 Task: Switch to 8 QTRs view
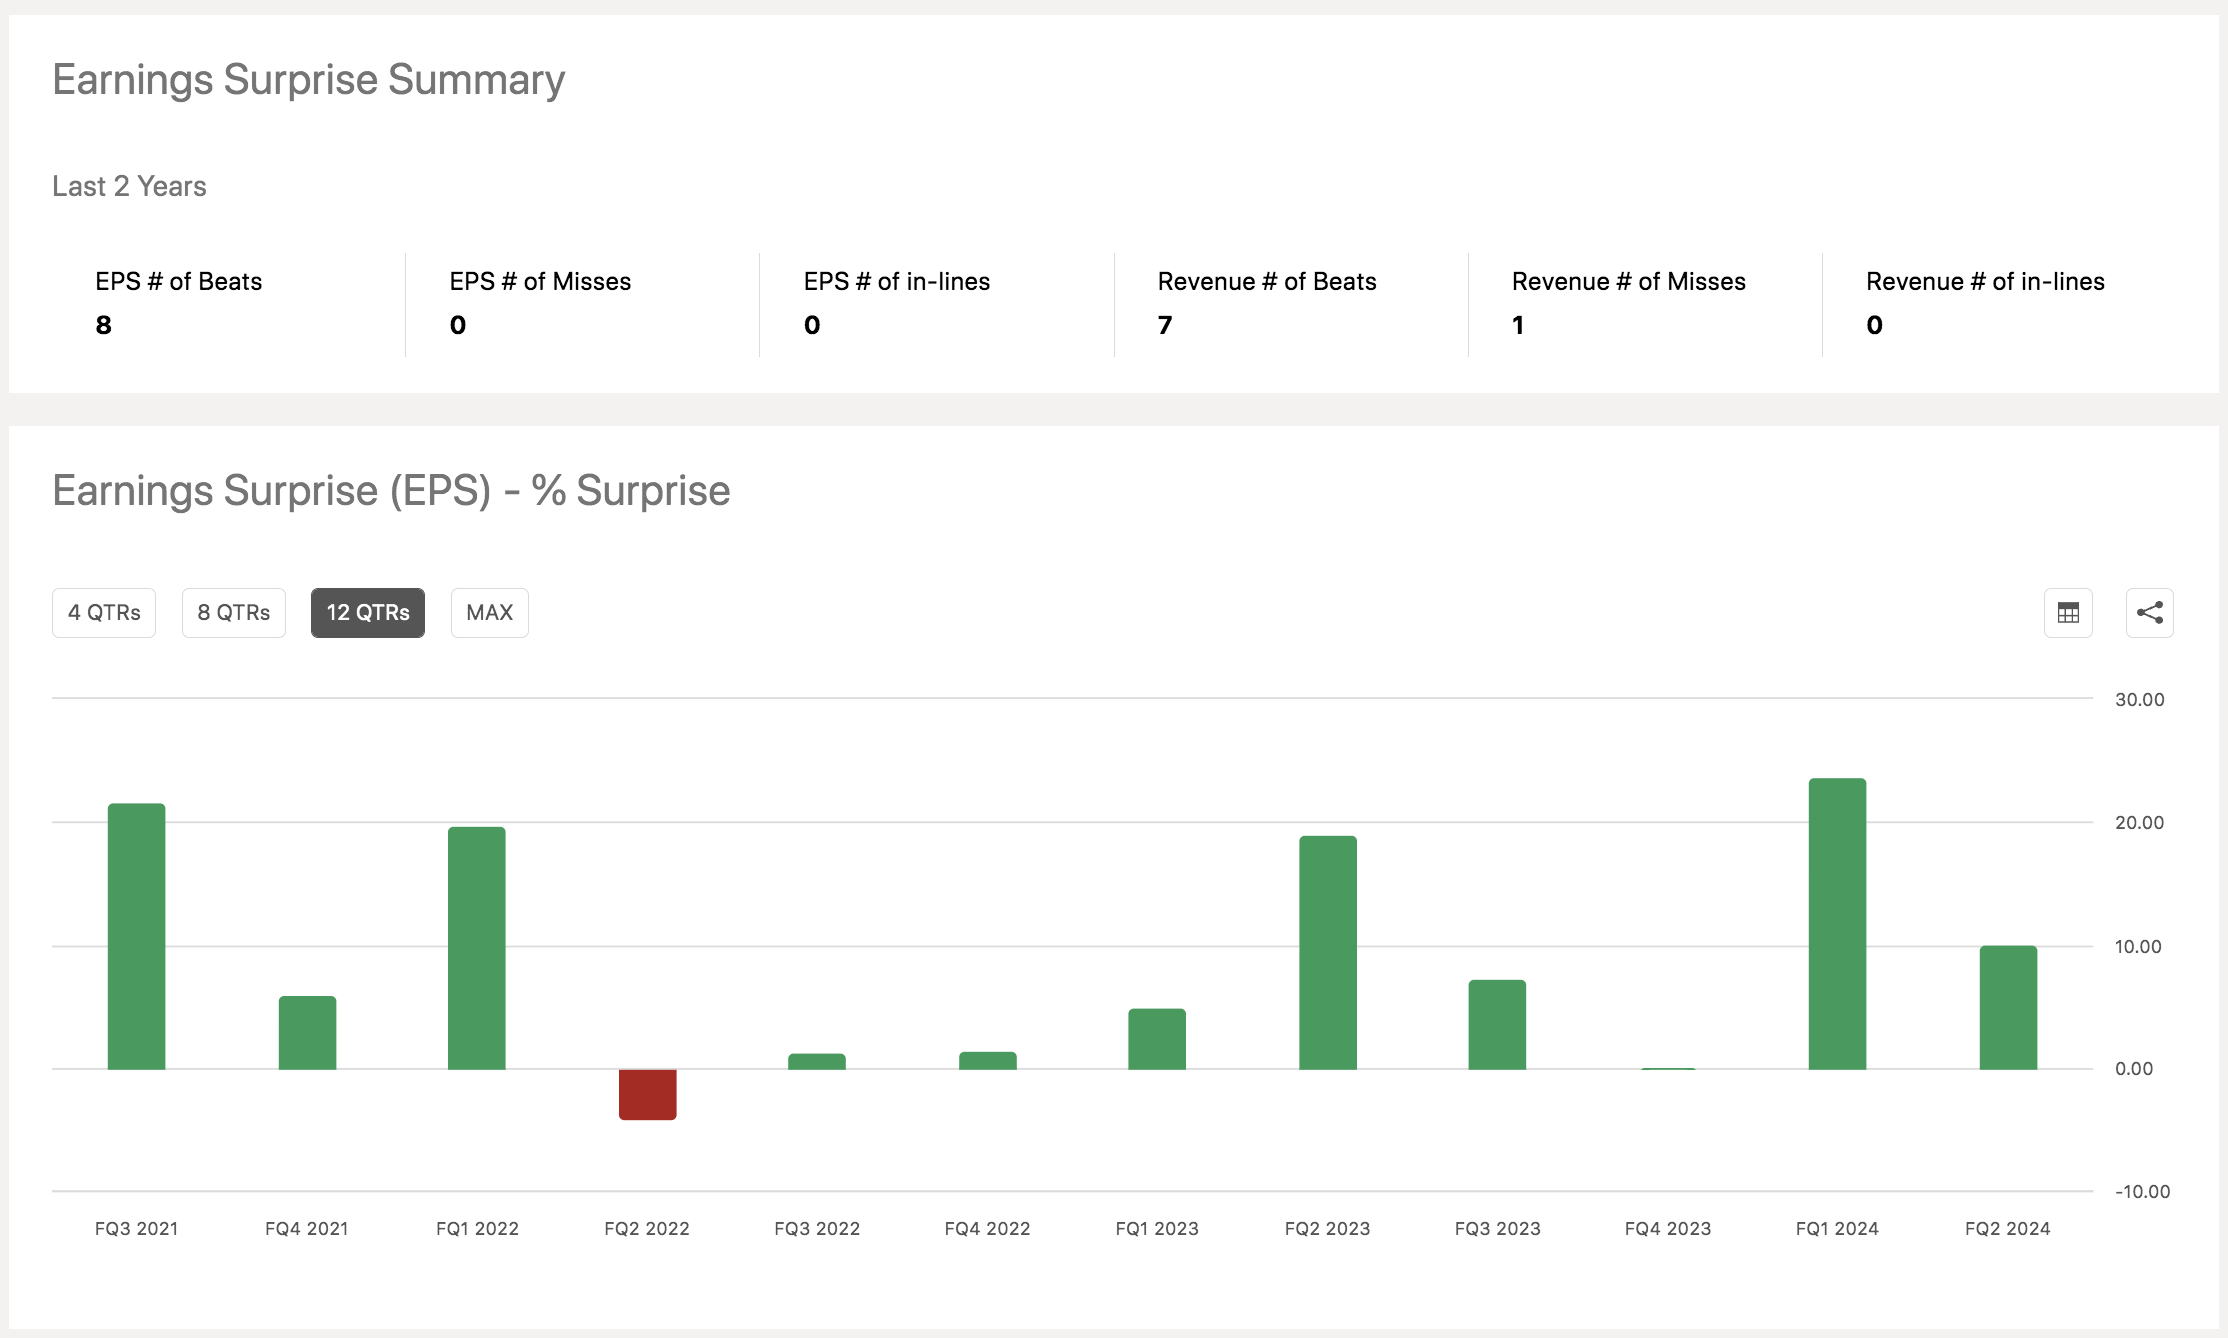pos(234,613)
